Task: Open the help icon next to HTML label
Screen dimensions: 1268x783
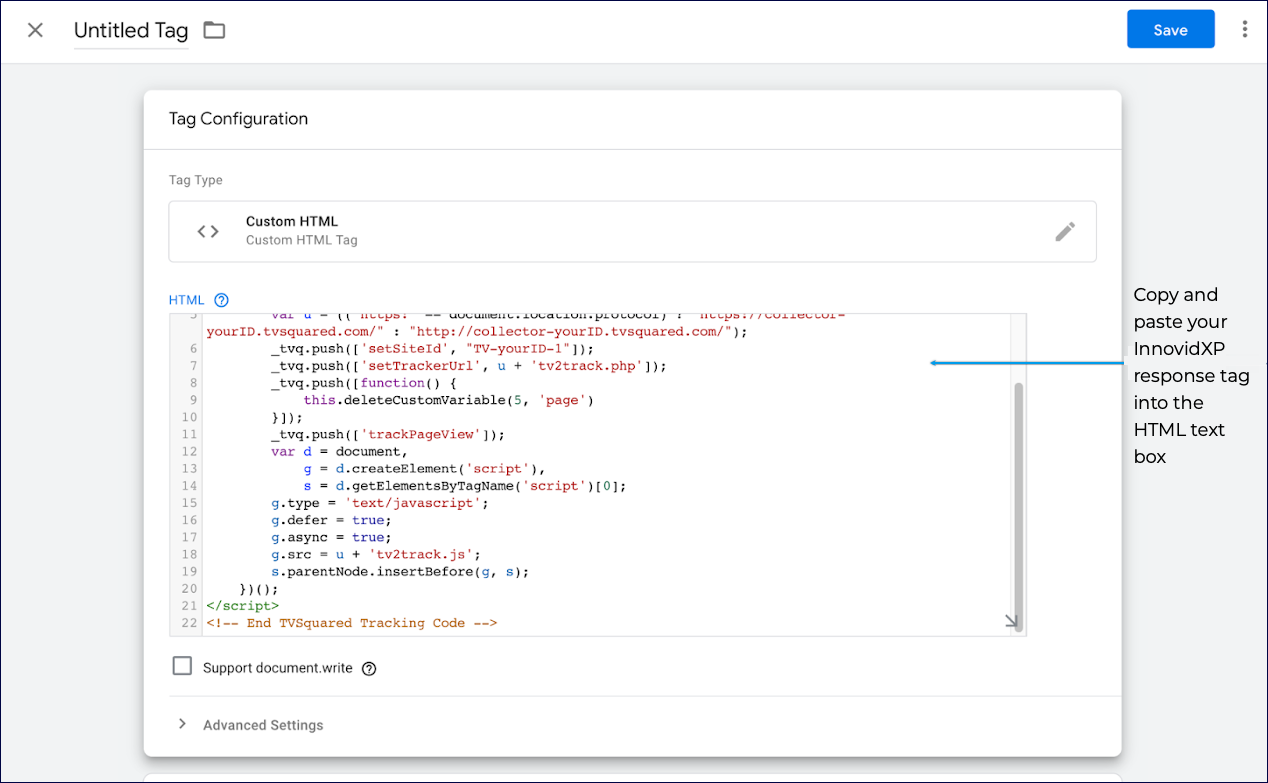Action: coord(222,300)
